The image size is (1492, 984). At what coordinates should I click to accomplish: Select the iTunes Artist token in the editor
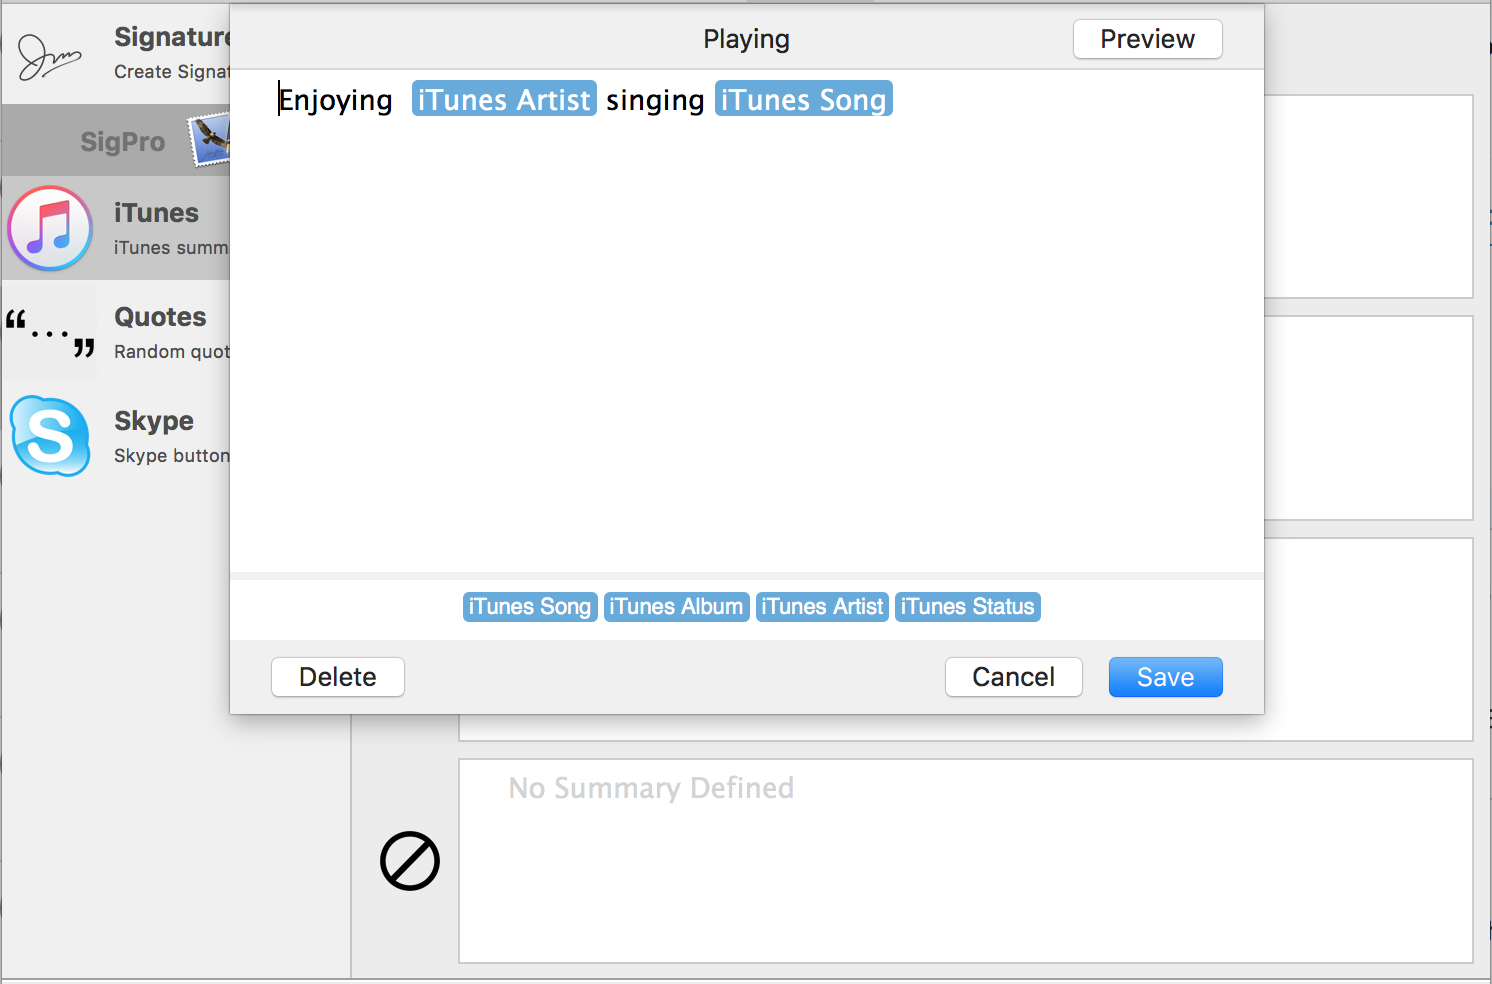504,99
